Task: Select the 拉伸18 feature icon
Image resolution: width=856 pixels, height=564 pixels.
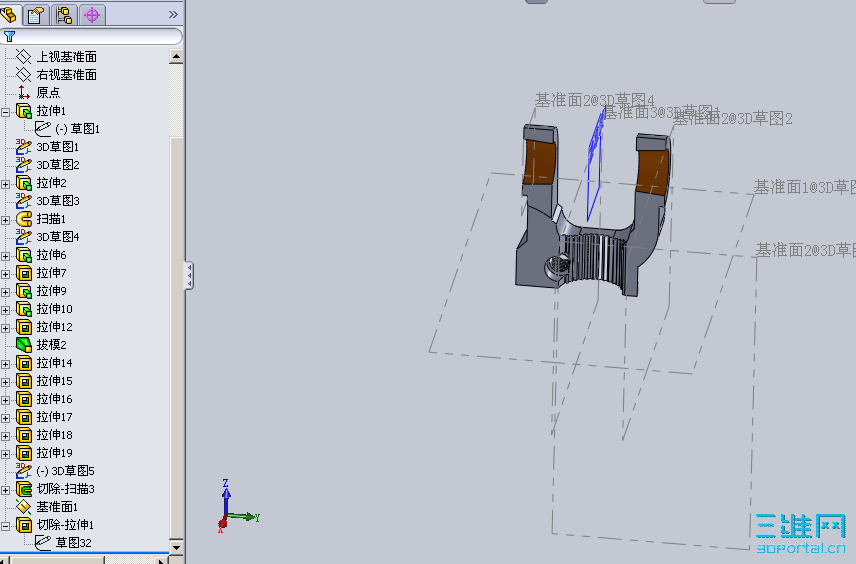Action: tap(23, 435)
